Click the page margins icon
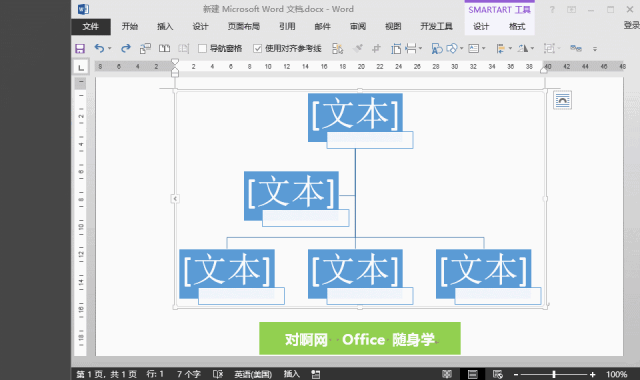Viewport: 640px width, 380px height. (x=396, y=49)
